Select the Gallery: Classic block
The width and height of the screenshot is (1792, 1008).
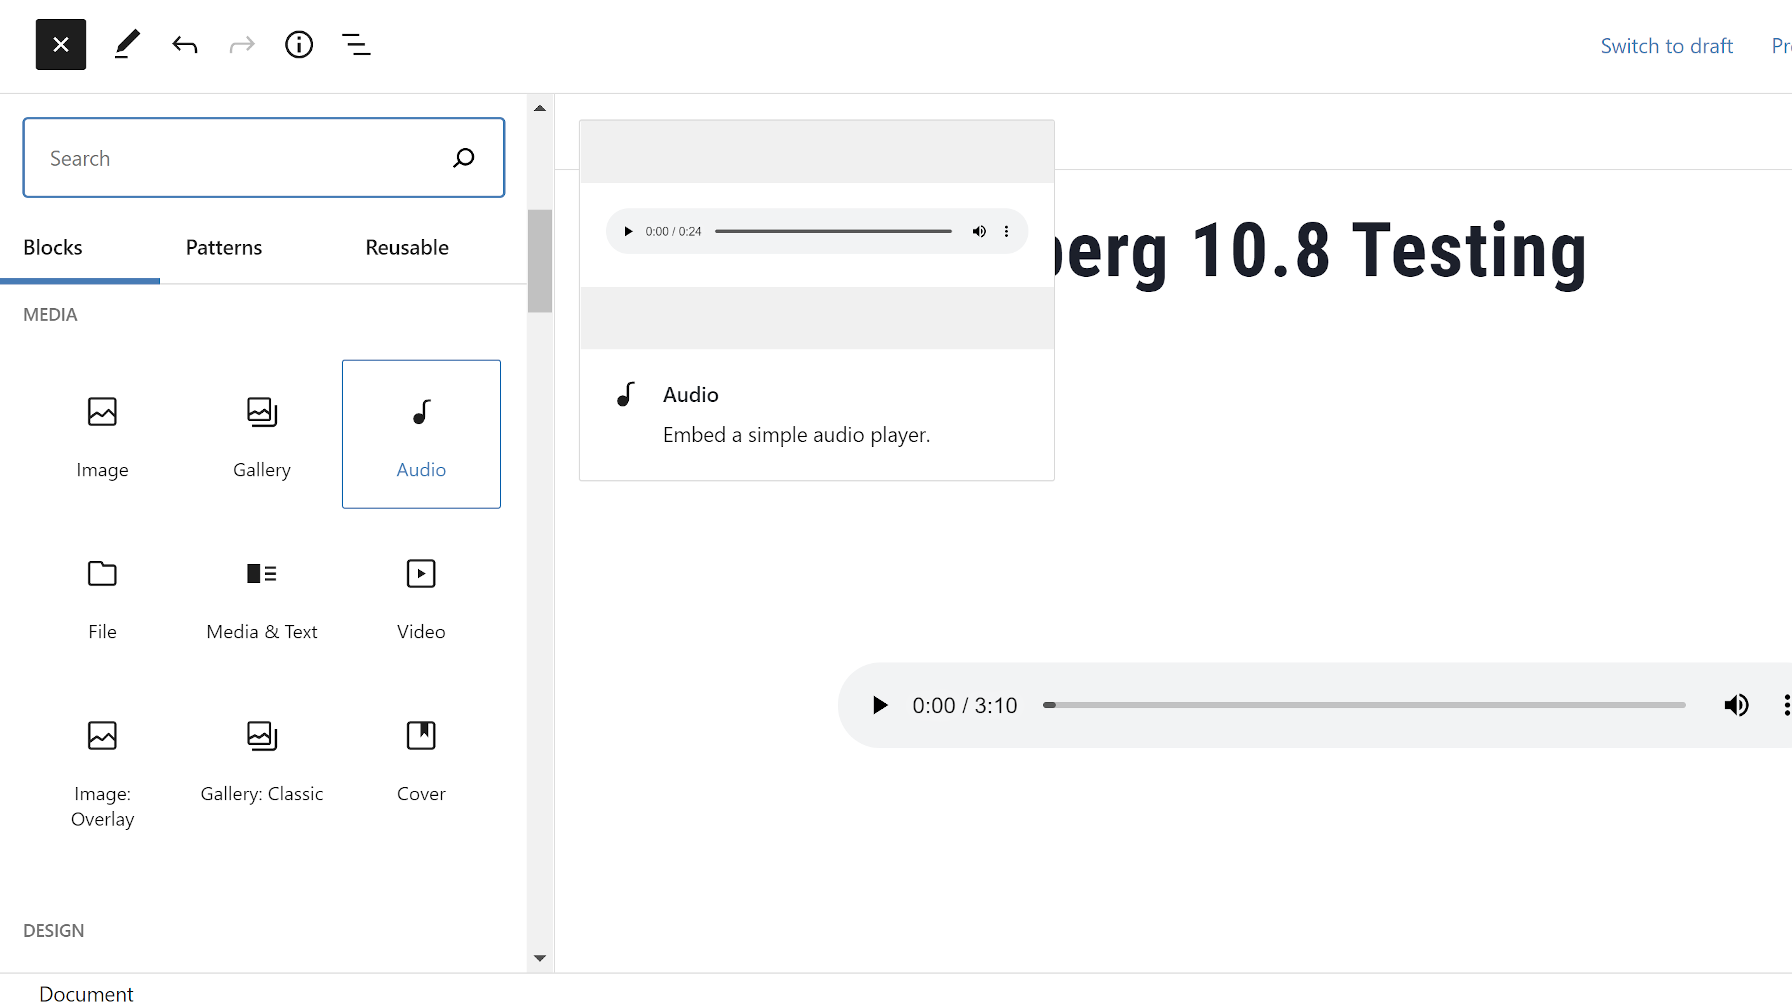point(261,760)
